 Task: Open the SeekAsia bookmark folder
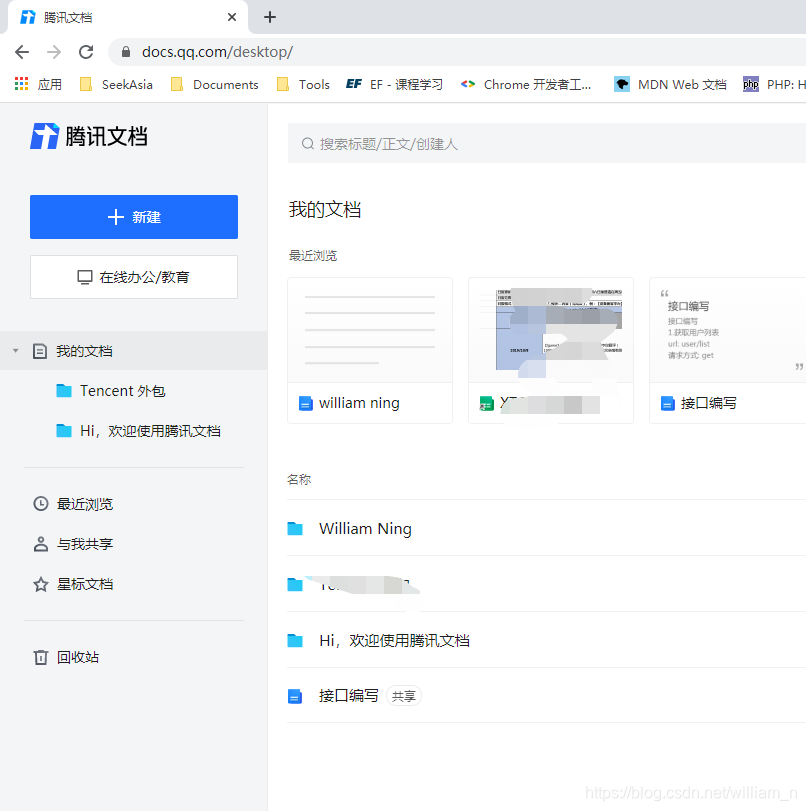(x=116, y=84)
